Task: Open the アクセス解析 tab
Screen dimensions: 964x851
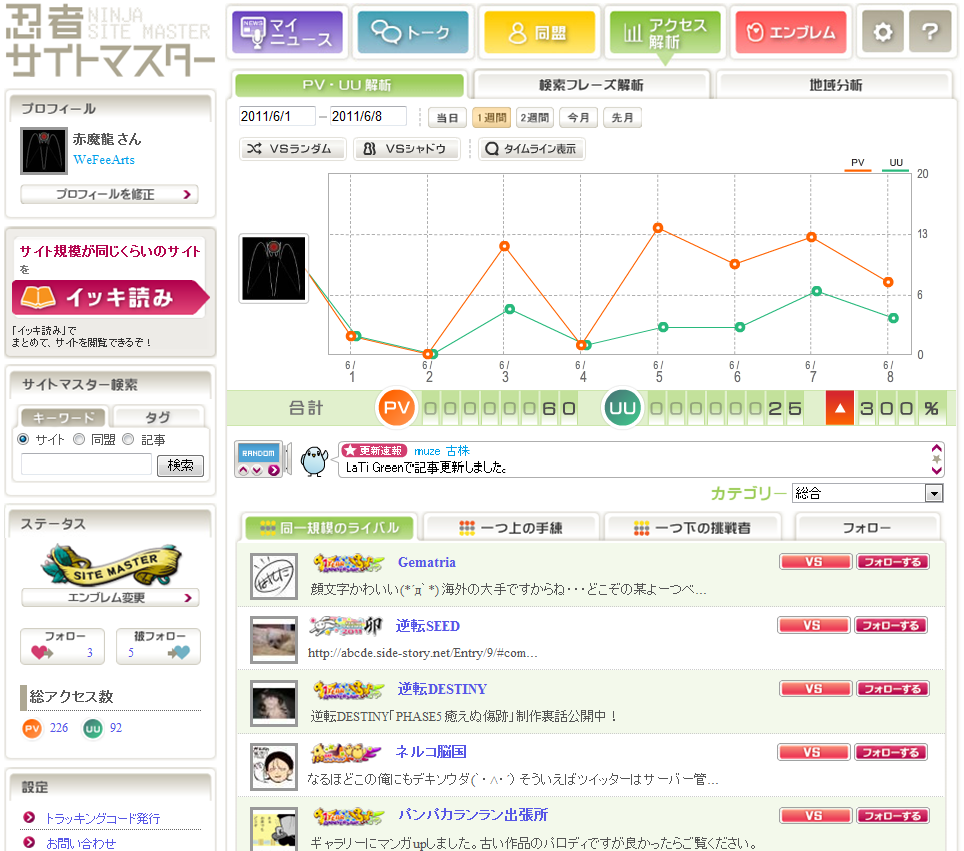Action: tap(665, 33)
